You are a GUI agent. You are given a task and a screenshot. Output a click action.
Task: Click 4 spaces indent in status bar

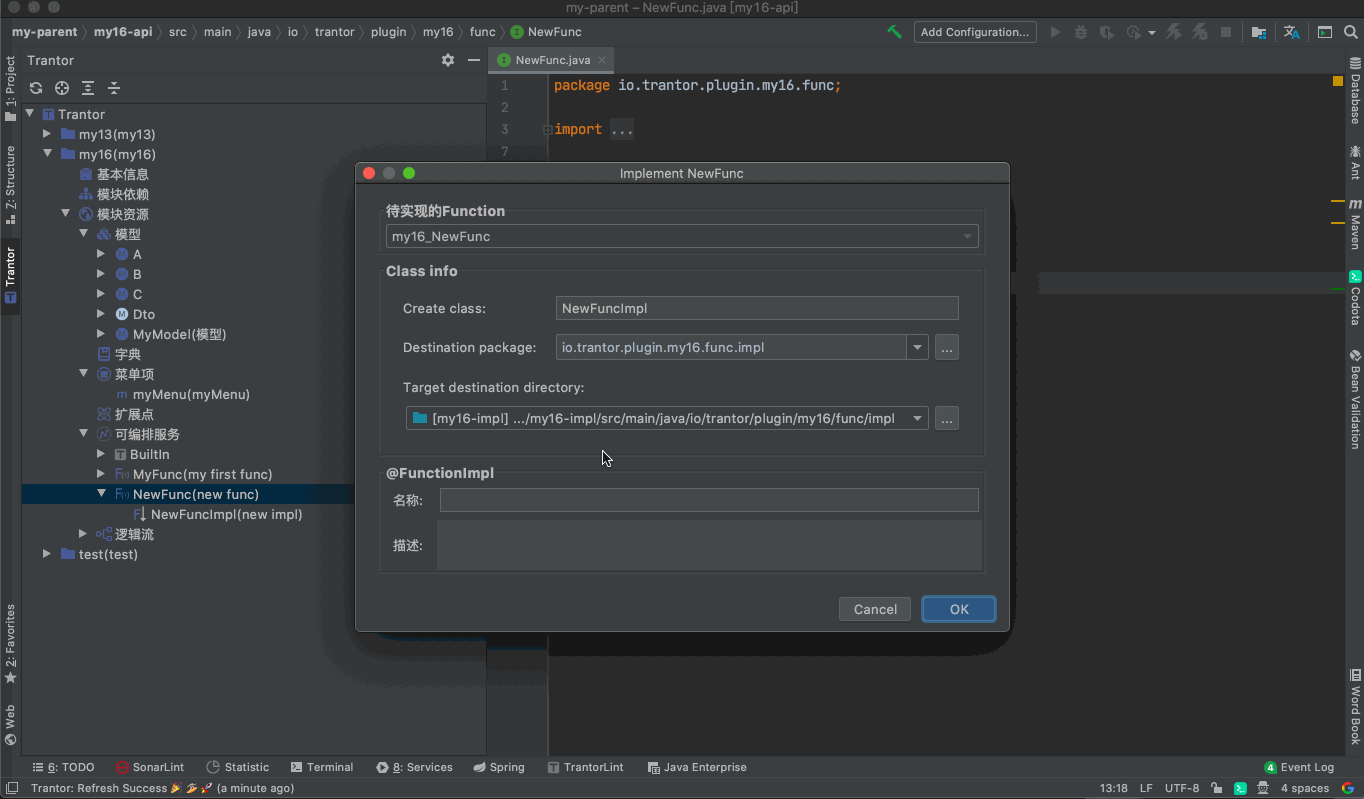point(1305,788)
